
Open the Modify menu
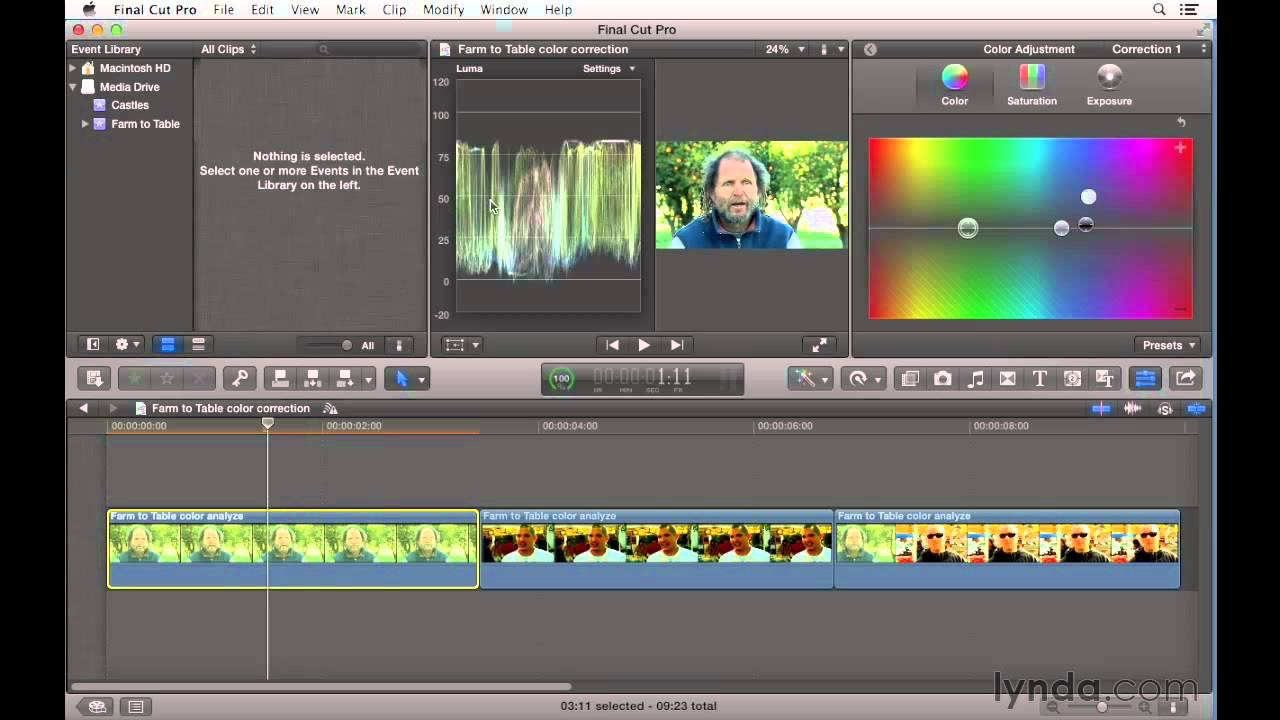click(x=443, y=10)
